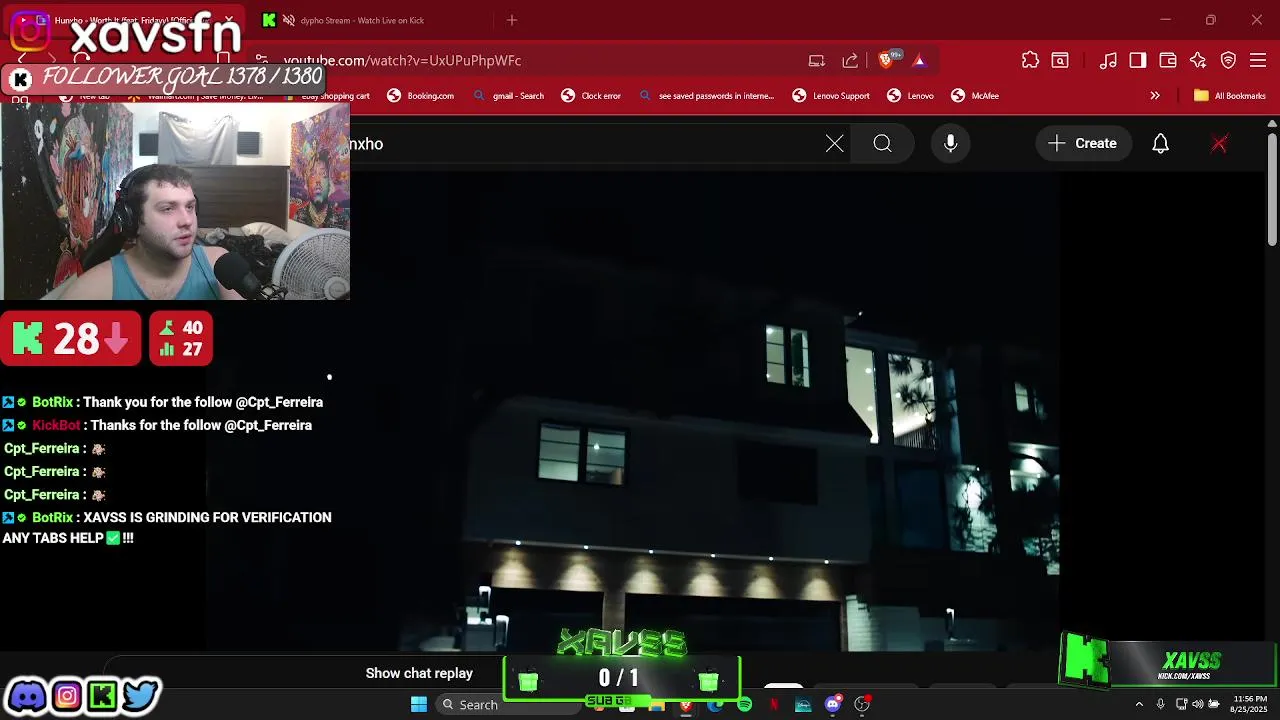
Task: Open Microsoft Edge from the taskbar
Action: [715, 704]
